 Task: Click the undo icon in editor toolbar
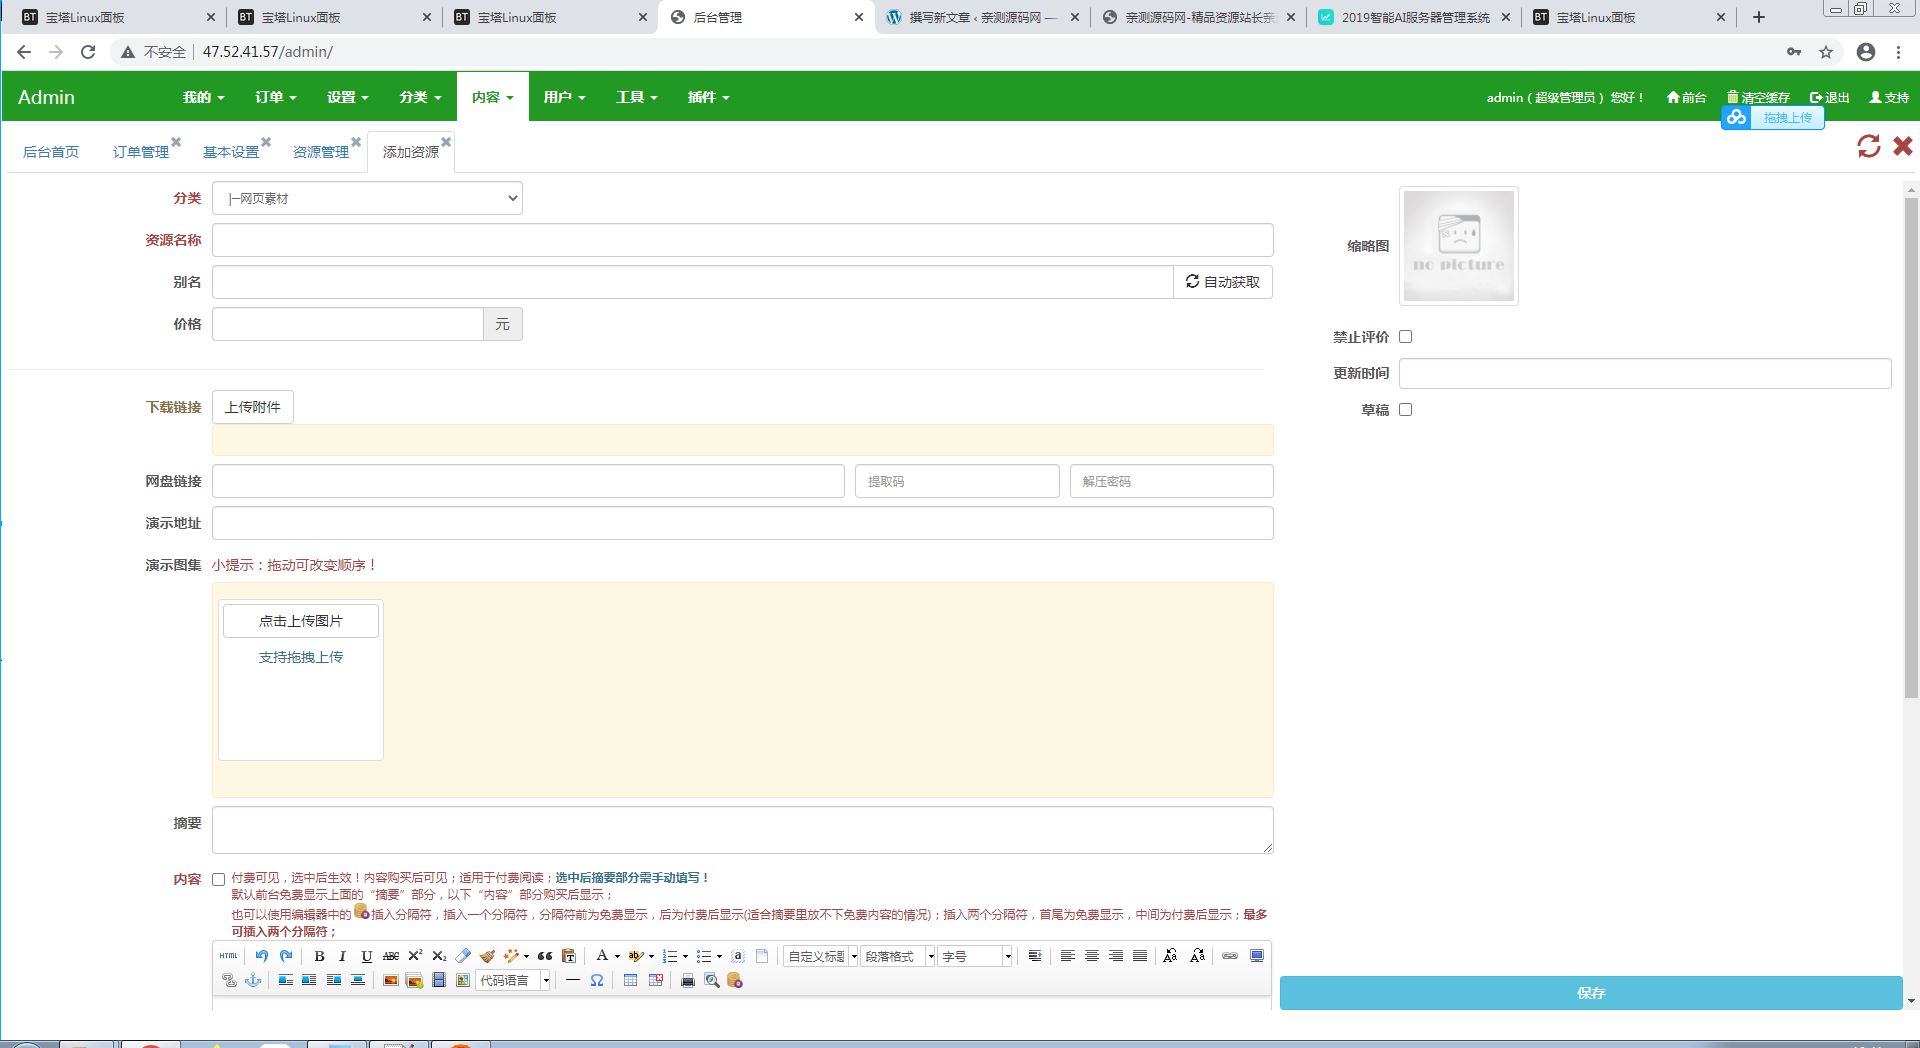pyautogui.click(x=261, y=956)
